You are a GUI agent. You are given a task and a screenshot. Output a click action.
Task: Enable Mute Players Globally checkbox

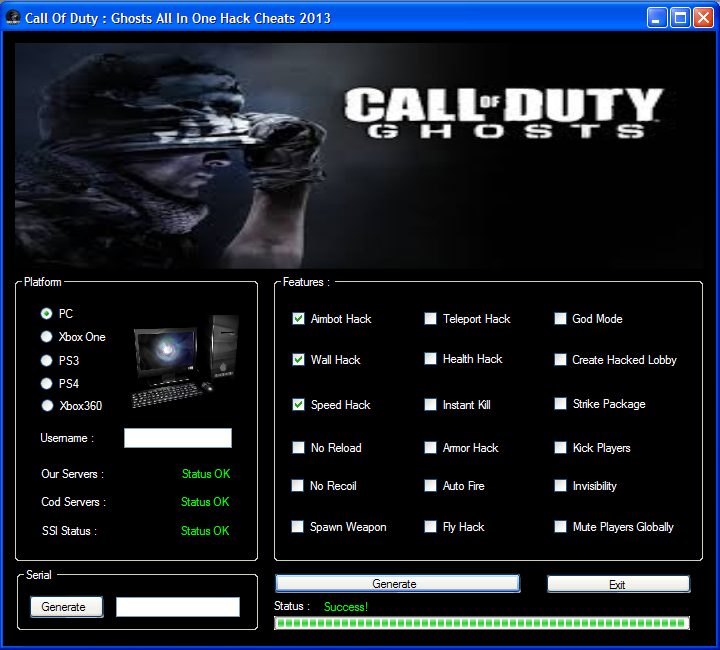click(x=560, y=527)
